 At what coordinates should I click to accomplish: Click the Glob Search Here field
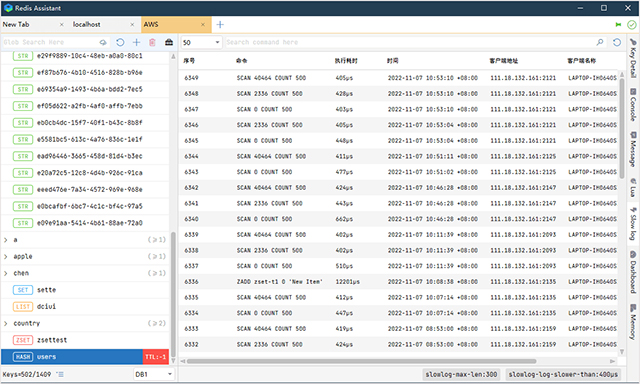pyautogui.click(x=51, y=42)
